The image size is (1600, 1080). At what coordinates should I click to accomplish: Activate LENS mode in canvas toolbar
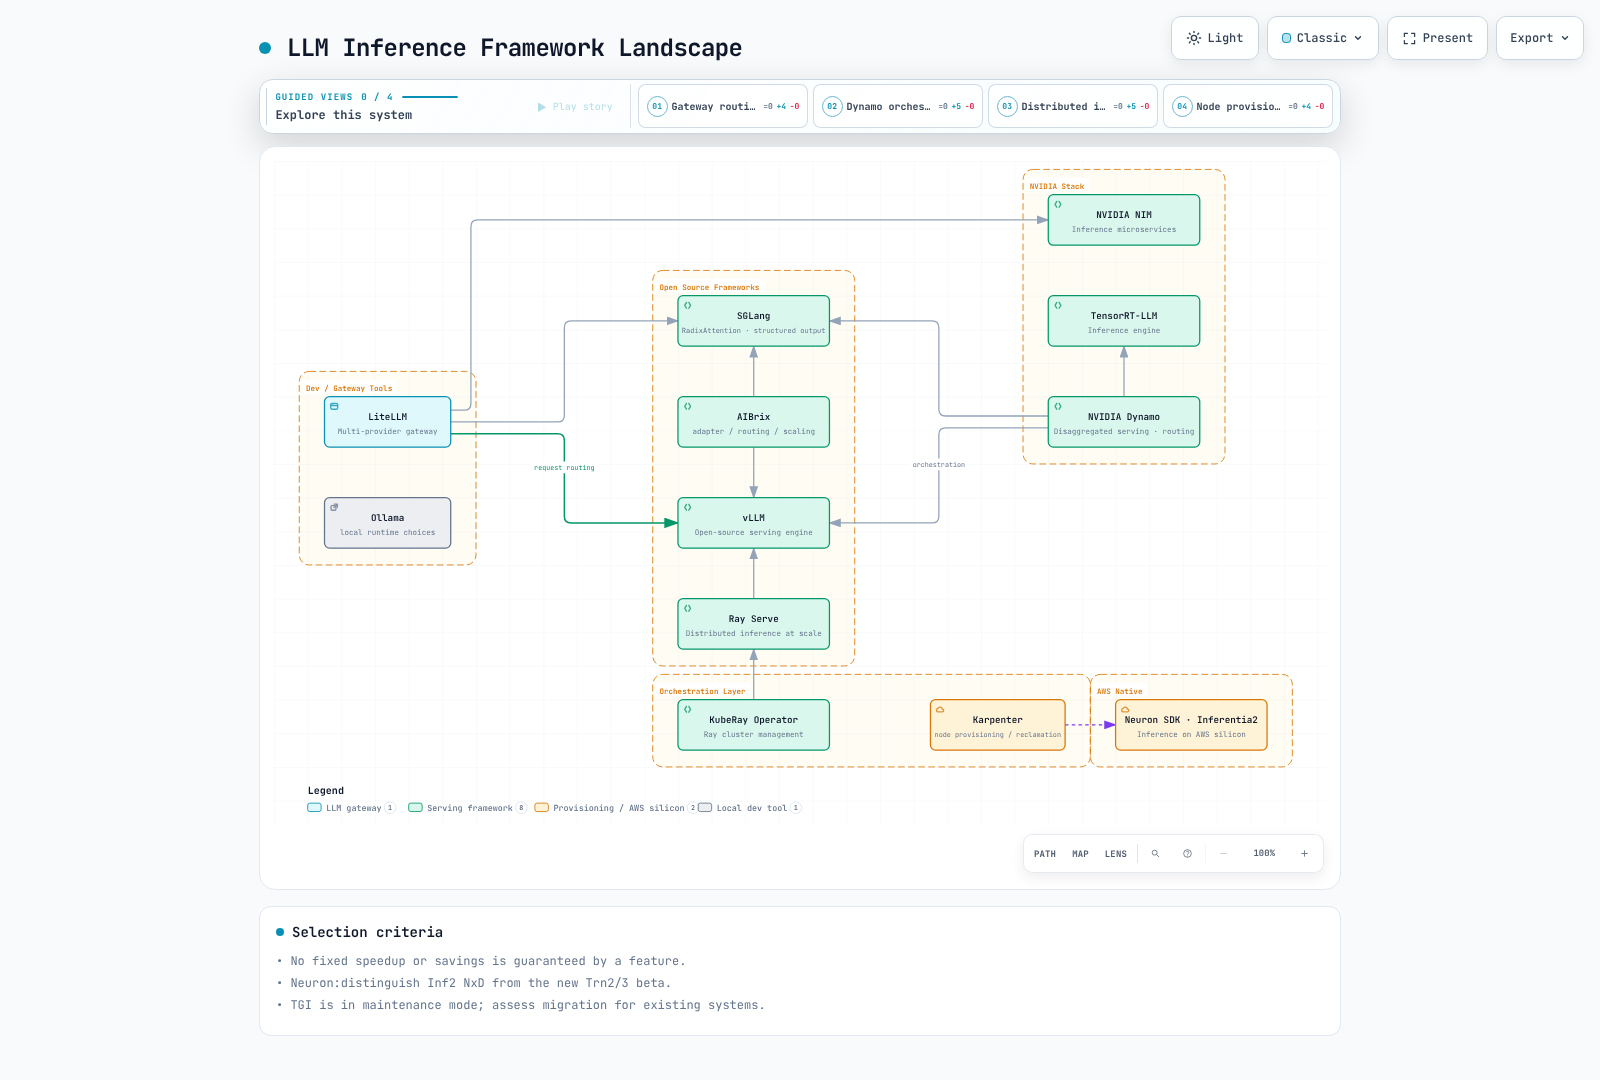1116,854
